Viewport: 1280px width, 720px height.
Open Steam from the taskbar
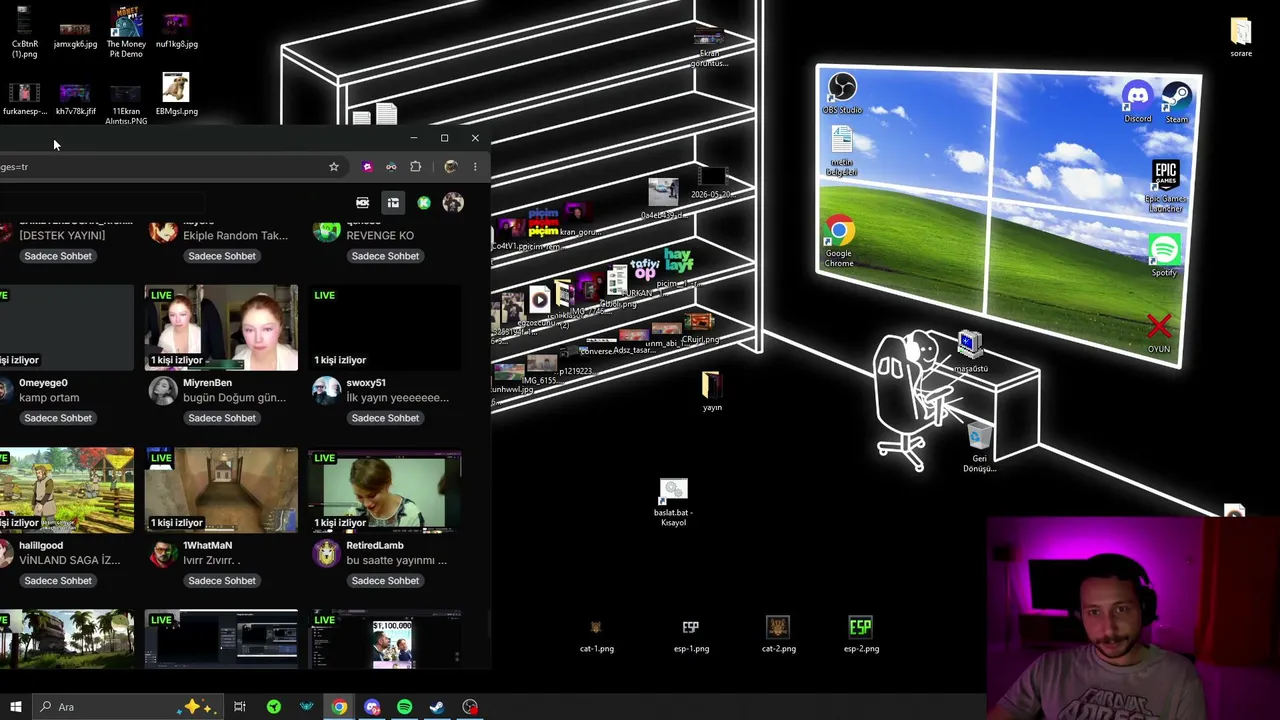click(x=437, y=707)
